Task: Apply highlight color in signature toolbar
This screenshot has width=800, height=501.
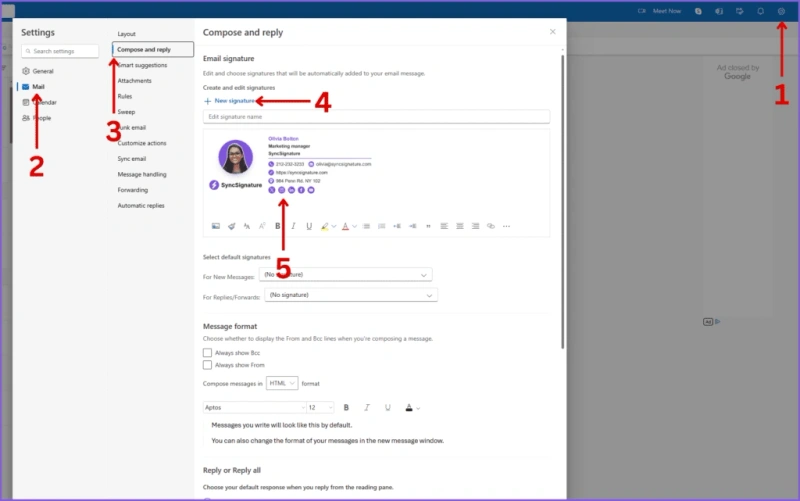Action: (x=324, y=226)
